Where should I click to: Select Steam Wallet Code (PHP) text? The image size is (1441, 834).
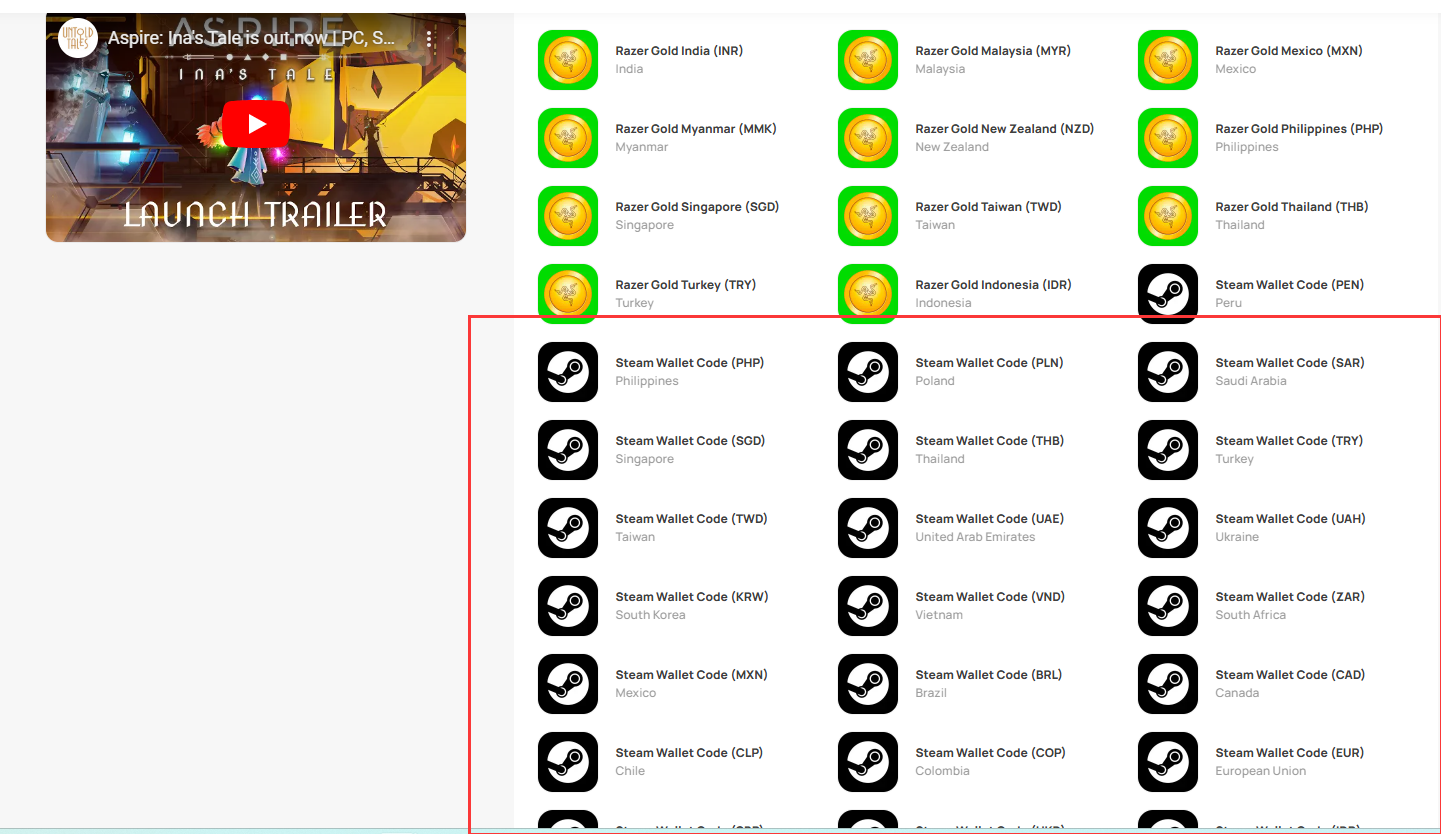(x=690, y=363)
